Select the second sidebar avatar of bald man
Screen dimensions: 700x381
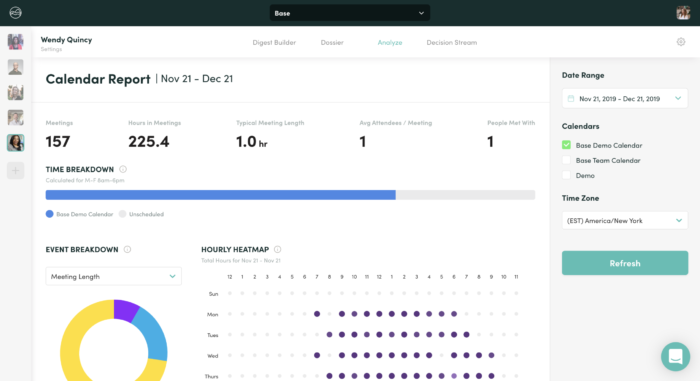point(16,67)
